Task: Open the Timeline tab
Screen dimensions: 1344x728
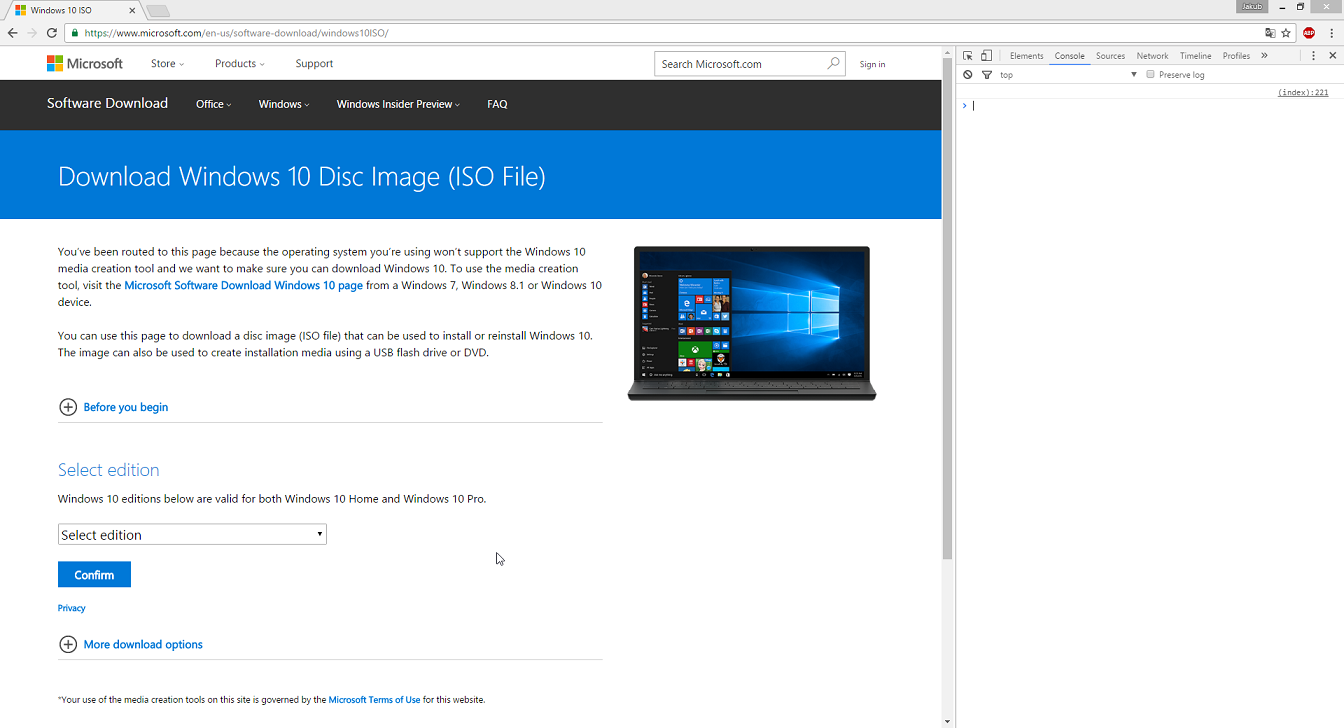Action: click(x=1195, y=56)
